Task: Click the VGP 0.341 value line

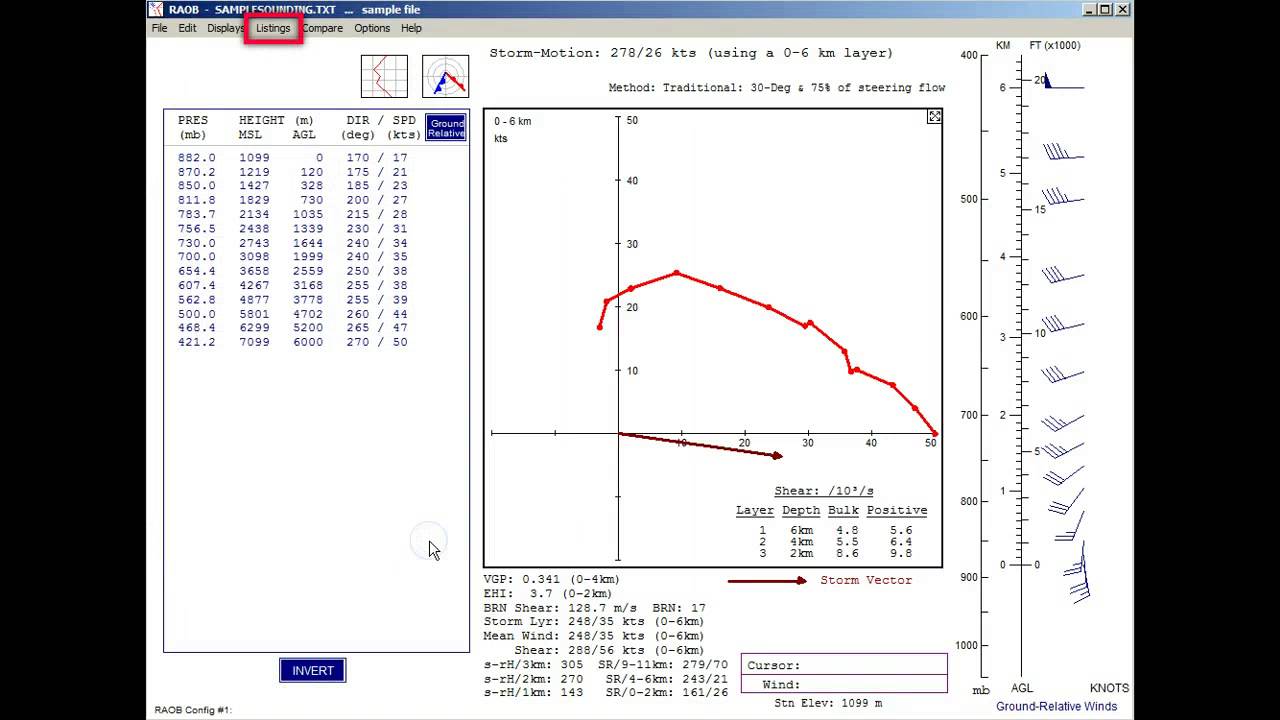Action: 552,579
